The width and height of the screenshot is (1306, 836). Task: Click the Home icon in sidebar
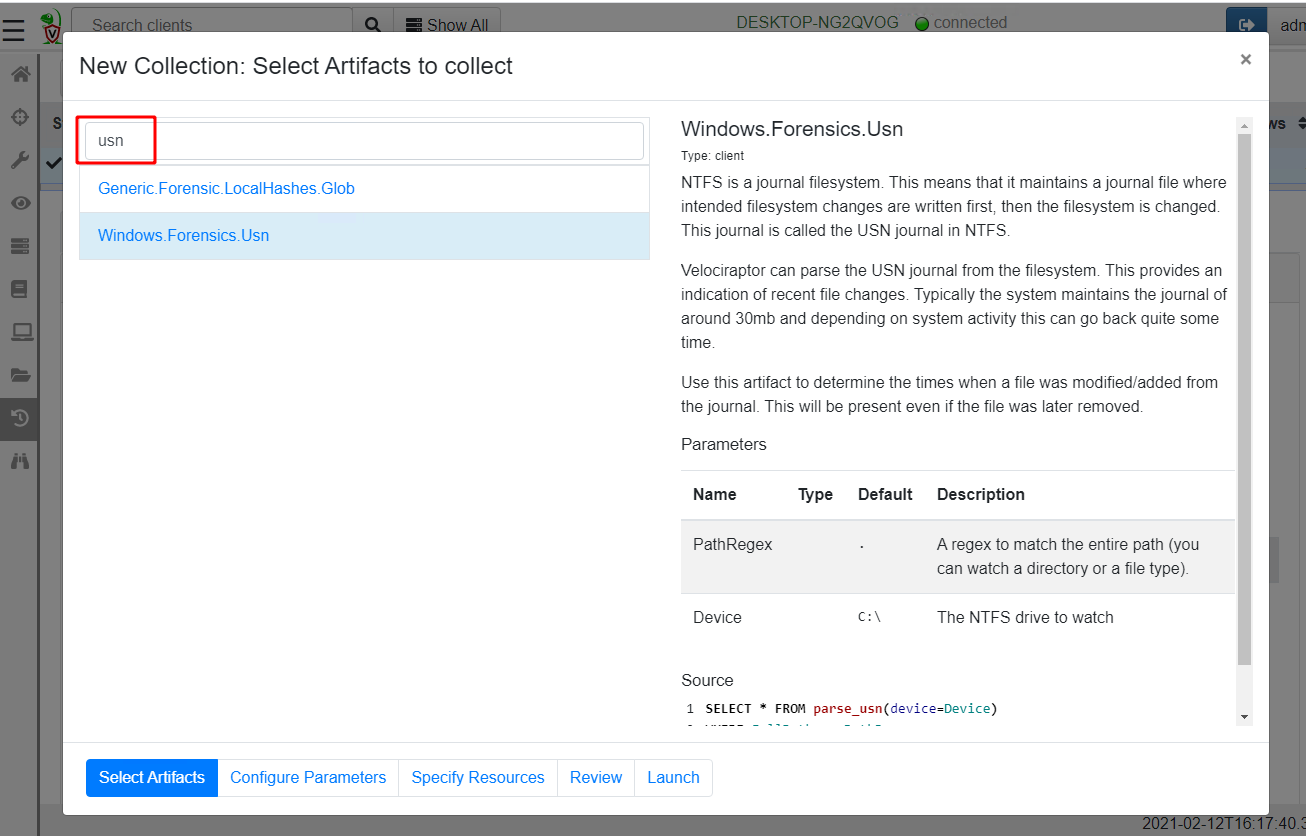(x=20, y=75)
